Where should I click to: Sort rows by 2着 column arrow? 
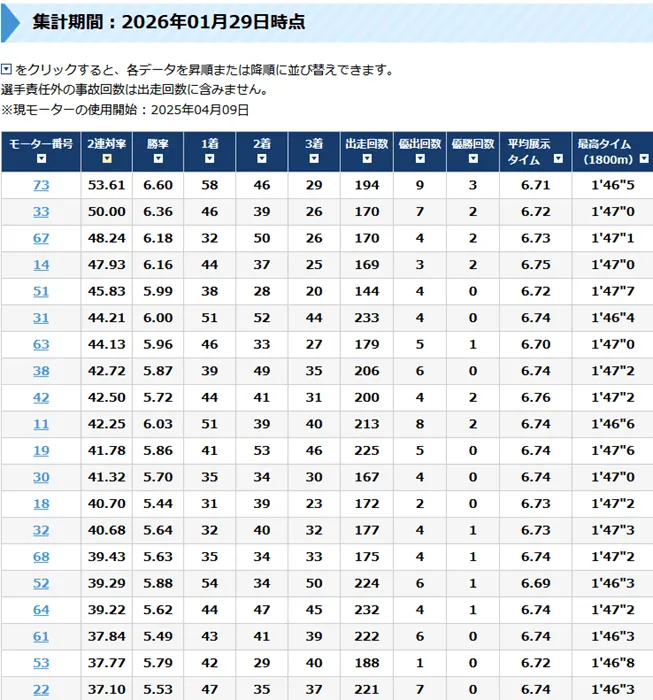pyautogui.click(x=261, y=159)
